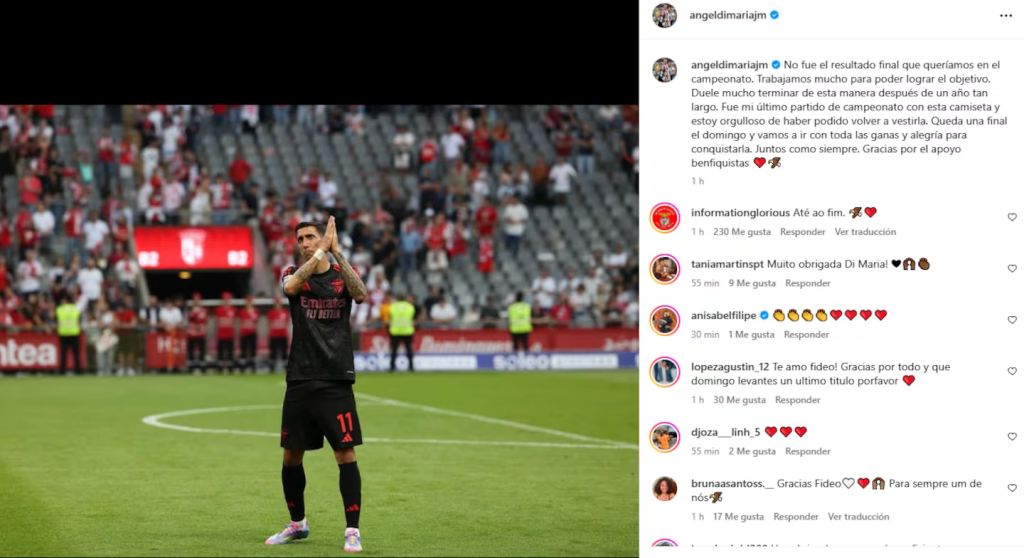Like taniamartinspt's comment with heart icon
The image size is (1024, 558).
(x=1012, y=269)
